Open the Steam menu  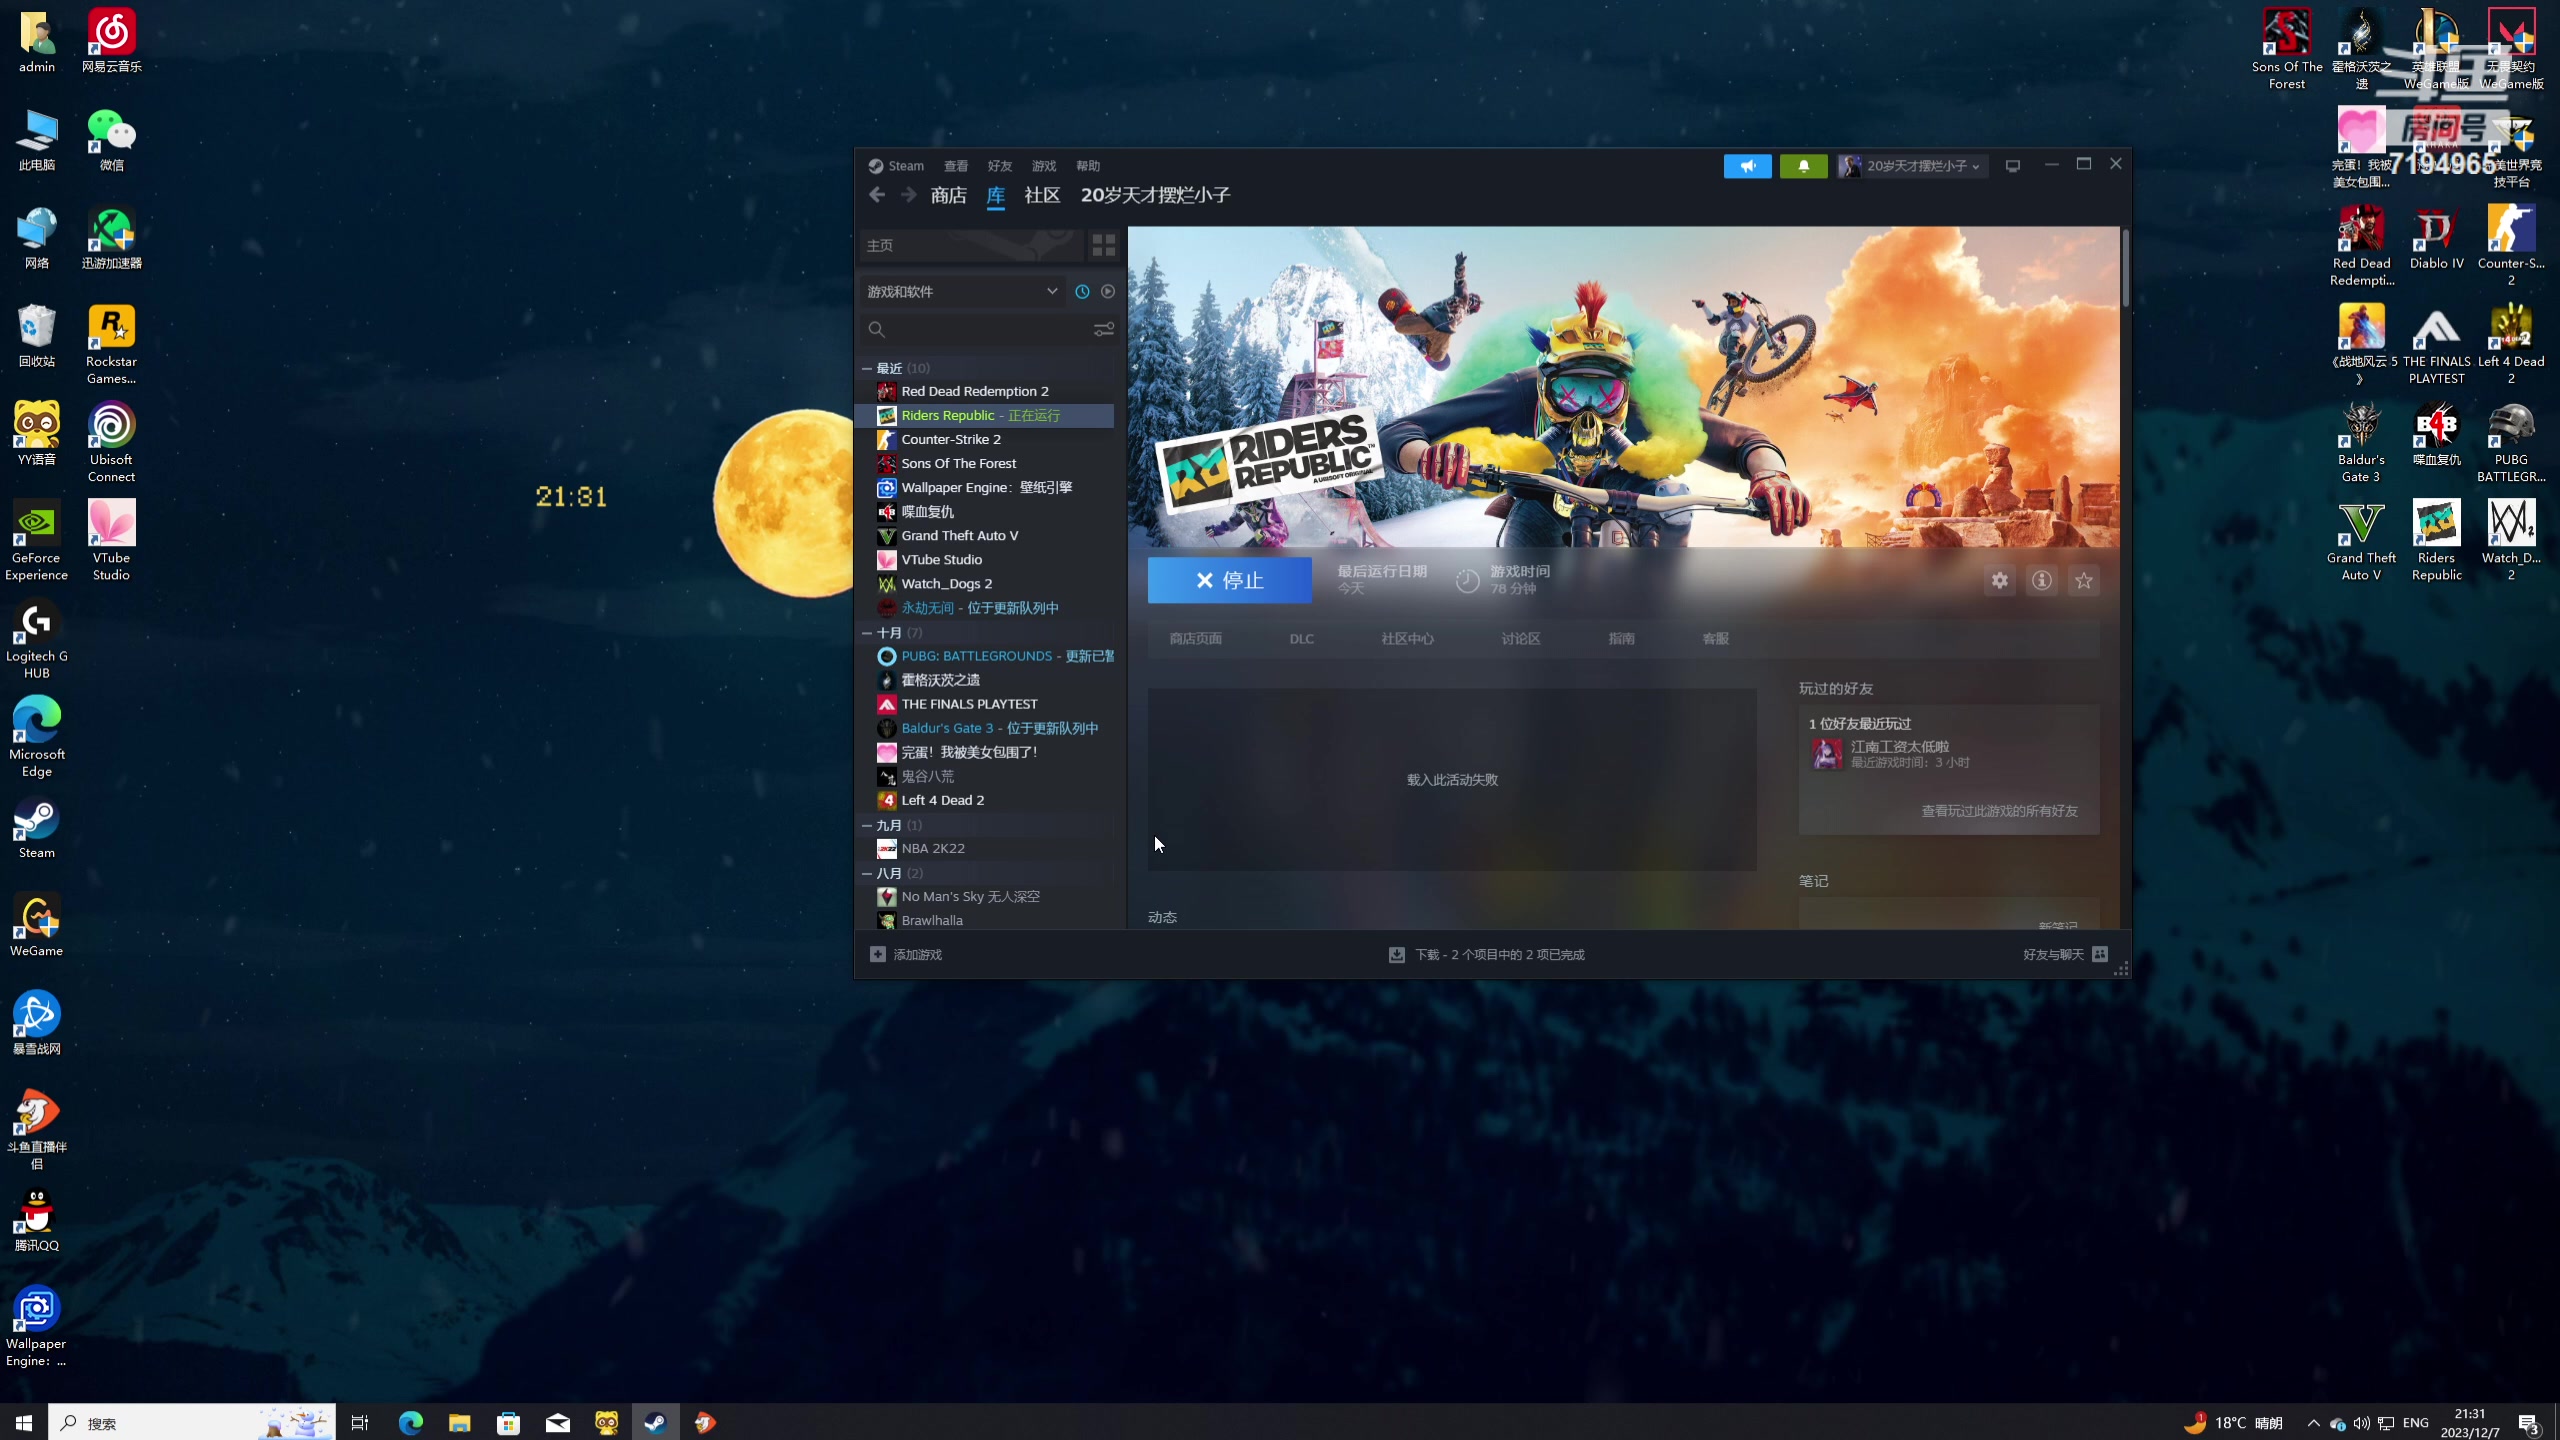[x=896, y=166]
